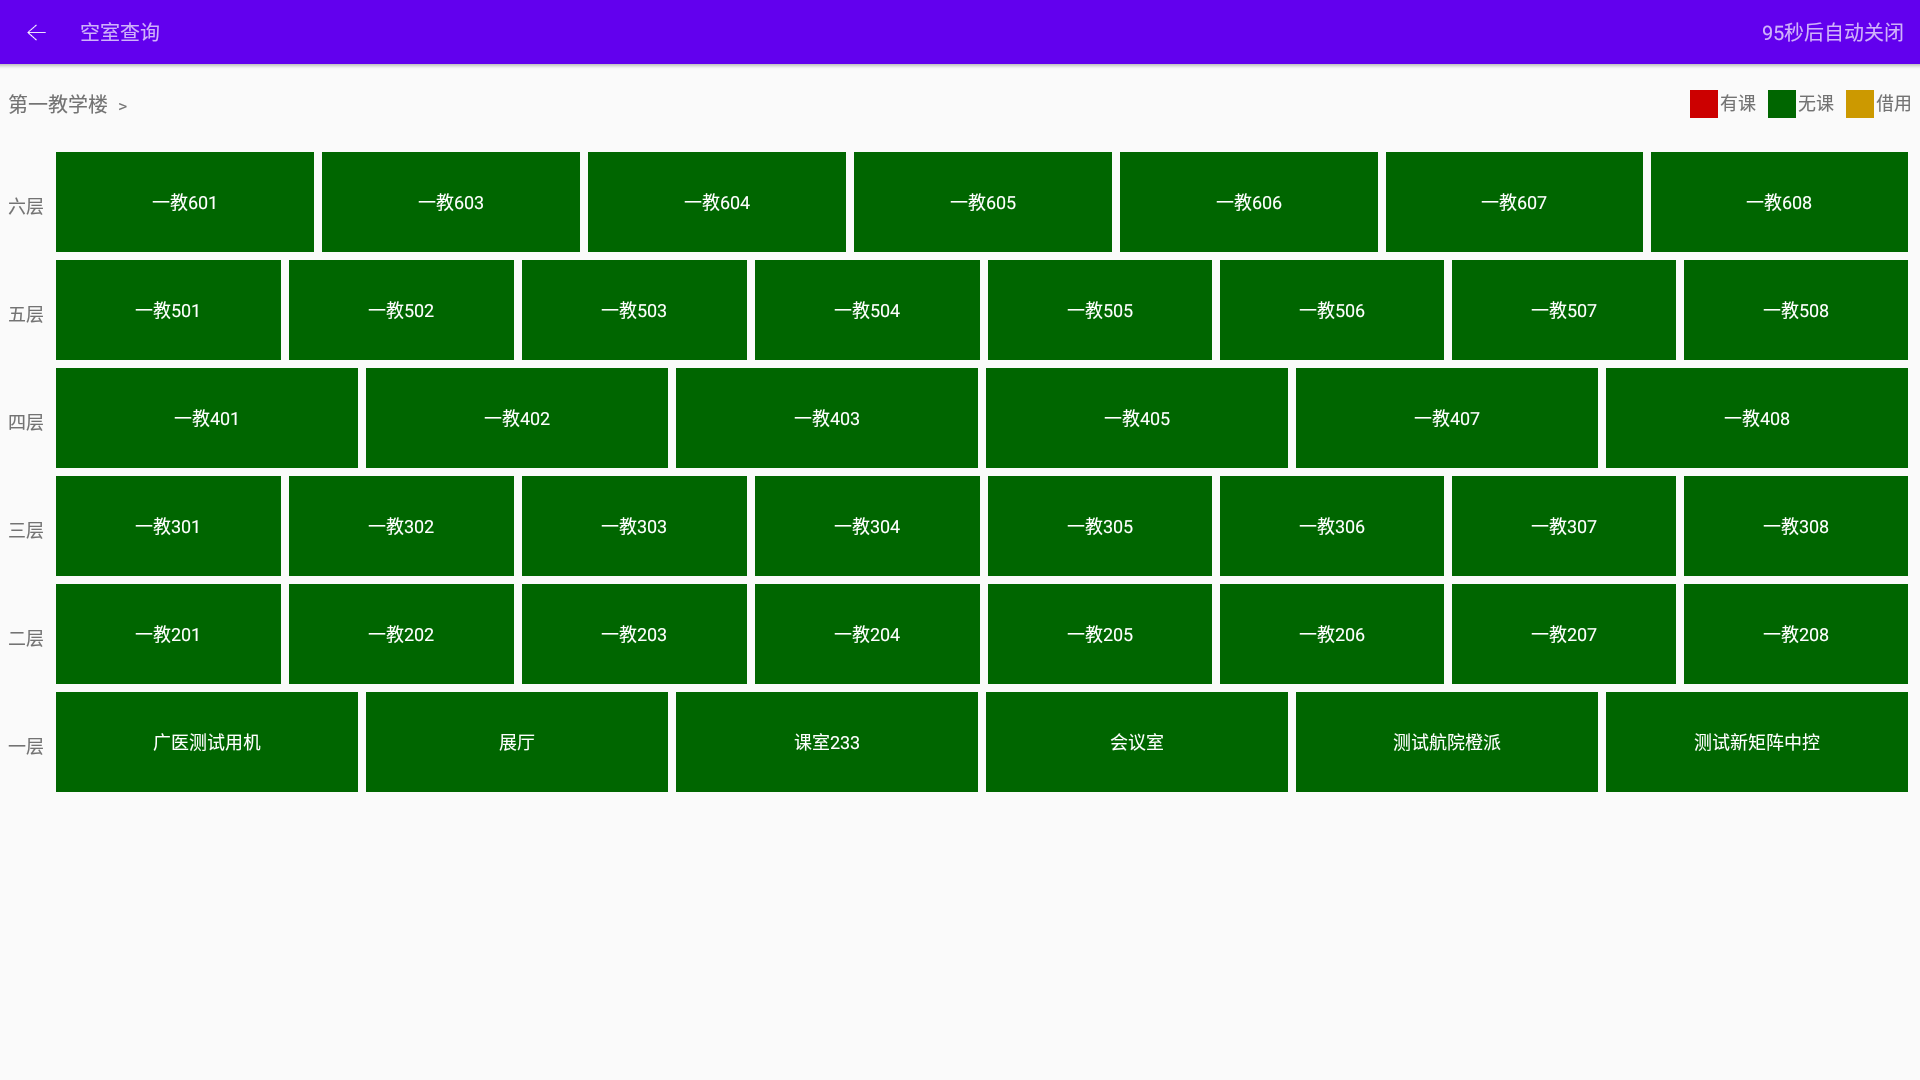Tap classroom 一教204
Image resolution: width=1920 pixels, height=1080 pixels.
[x=867, y=634]
